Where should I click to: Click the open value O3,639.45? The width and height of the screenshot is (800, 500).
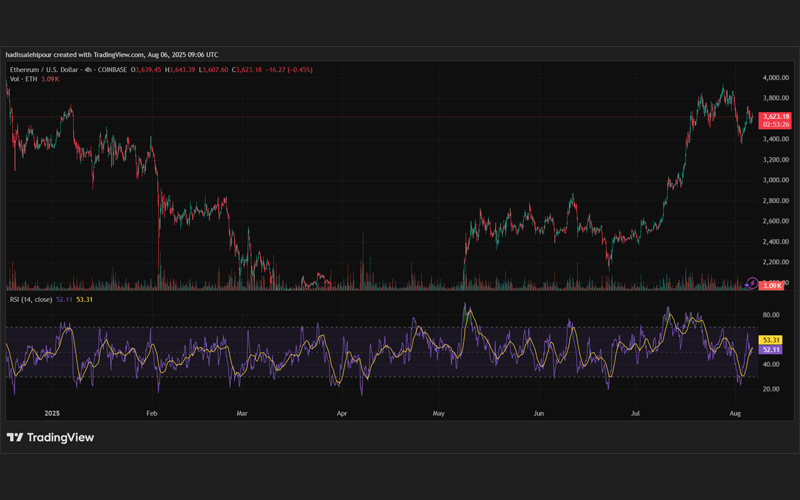pos(146,69)
